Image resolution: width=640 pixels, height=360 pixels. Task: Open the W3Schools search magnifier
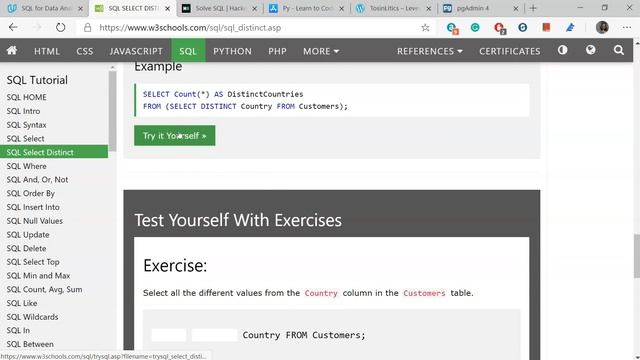tap(619, 50)
